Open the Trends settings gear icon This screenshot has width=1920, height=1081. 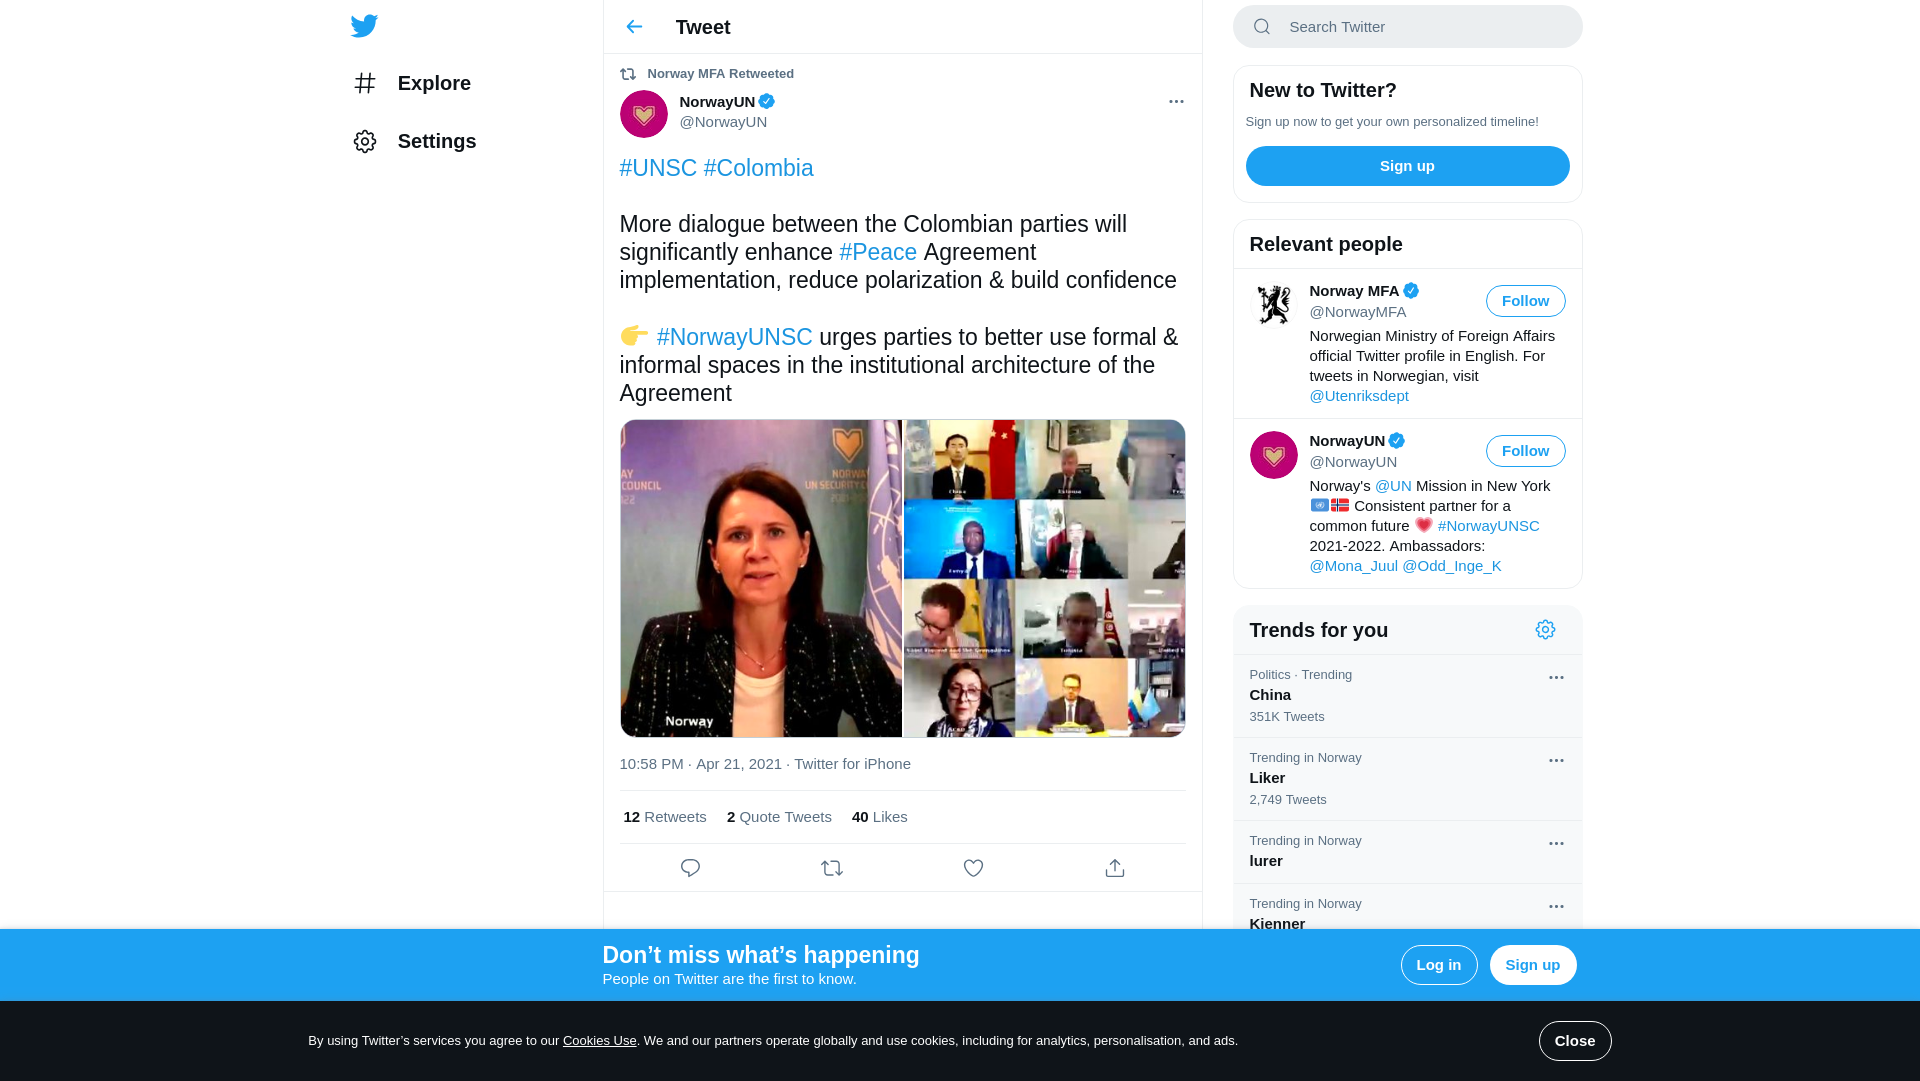click(x=1545, y=630)
